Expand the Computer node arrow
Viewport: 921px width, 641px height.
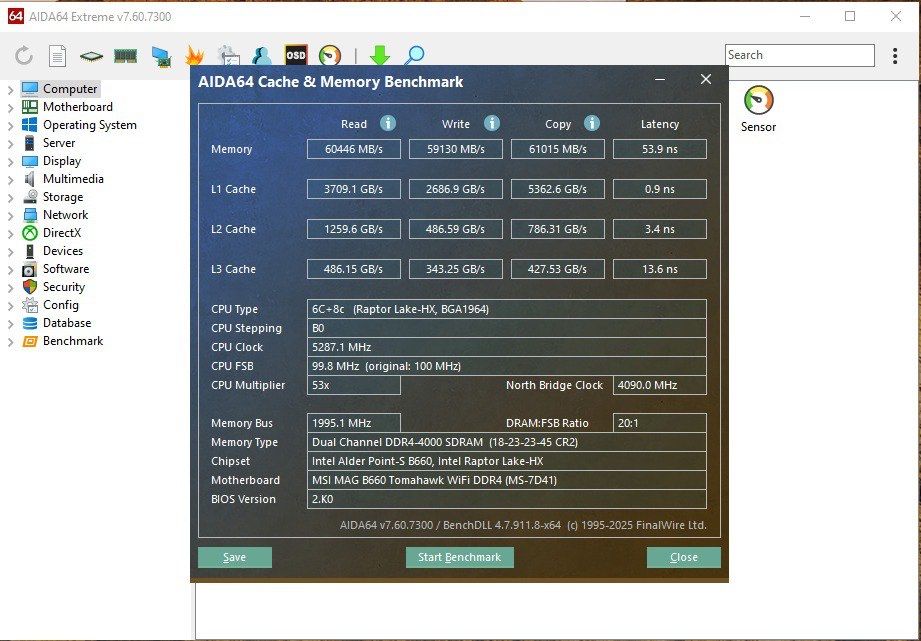click(x=11, y=89)
